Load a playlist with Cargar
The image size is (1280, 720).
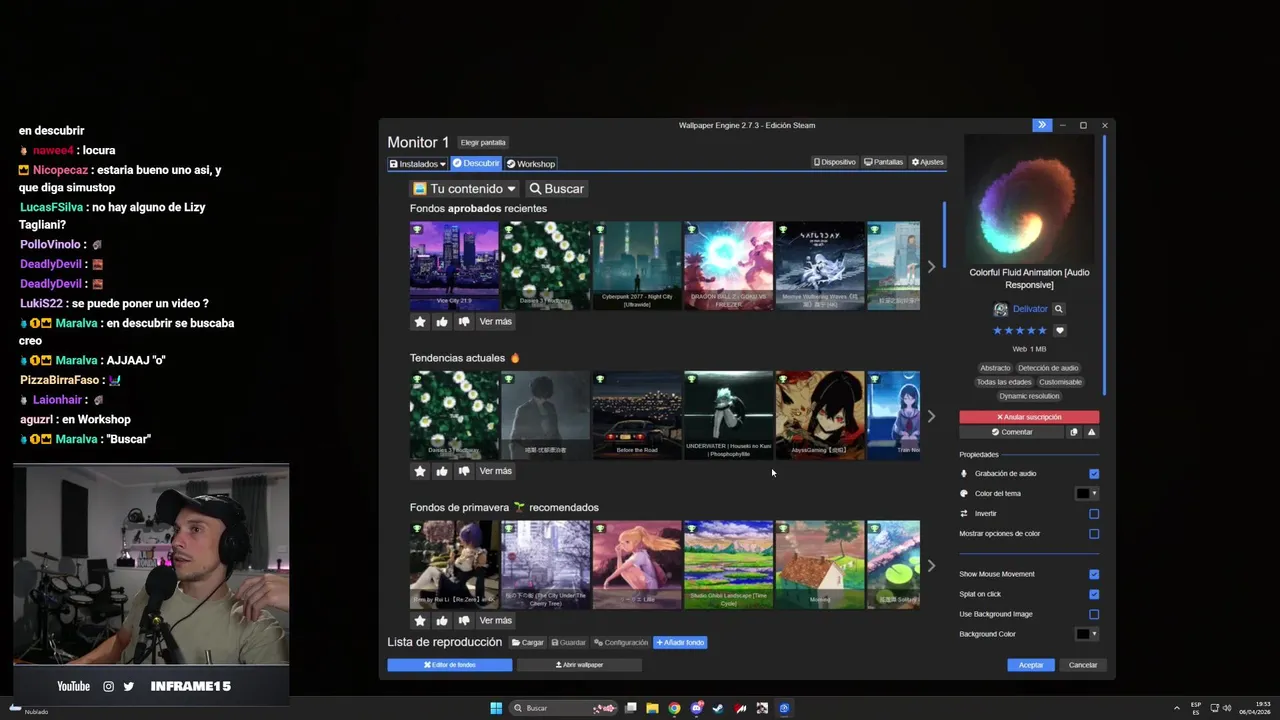[527, 643]
